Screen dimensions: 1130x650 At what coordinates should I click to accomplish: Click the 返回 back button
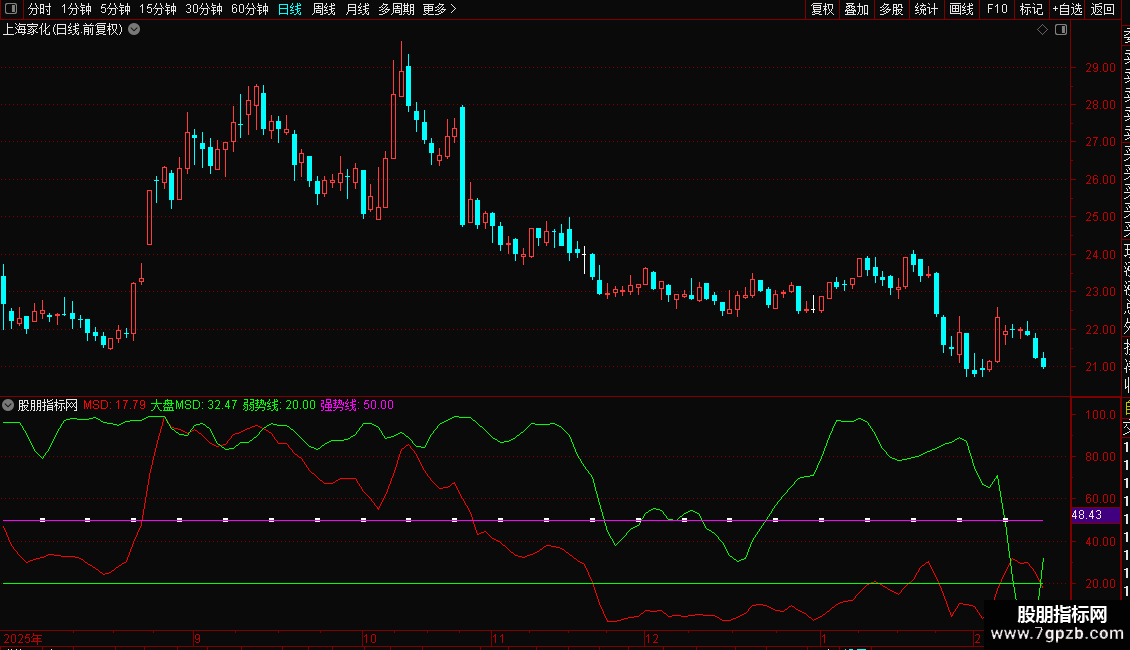click(x=1103, y=9)
